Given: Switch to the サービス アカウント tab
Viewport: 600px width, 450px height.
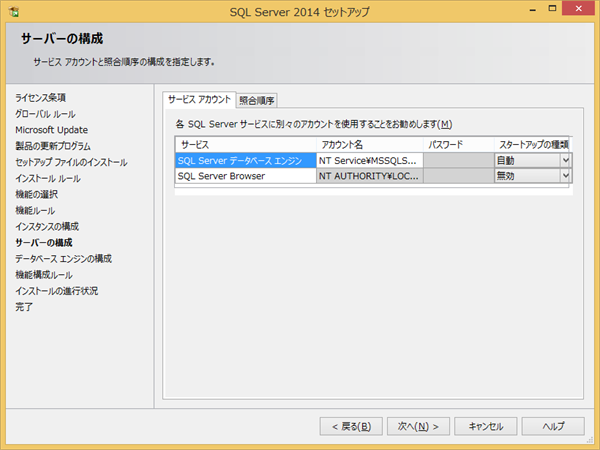Looking at the screenshot, I should pyautogui.click(x=199, y=100).
